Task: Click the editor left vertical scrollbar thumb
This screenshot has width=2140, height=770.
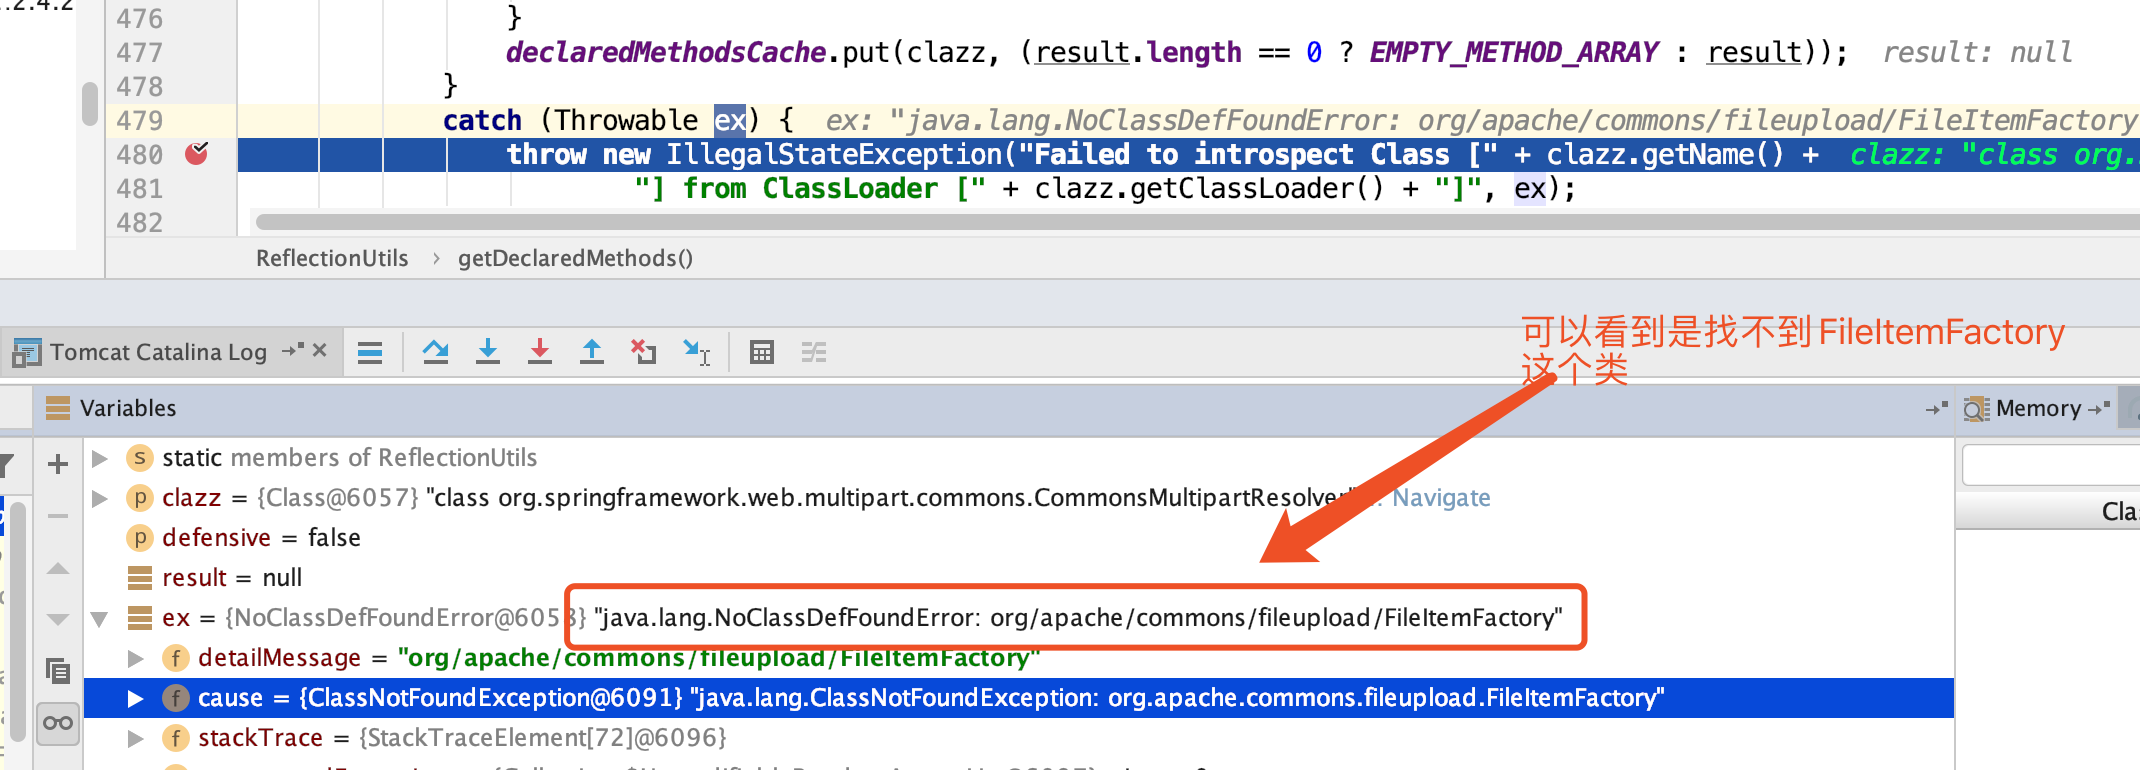Action: (x=90, y=104)
